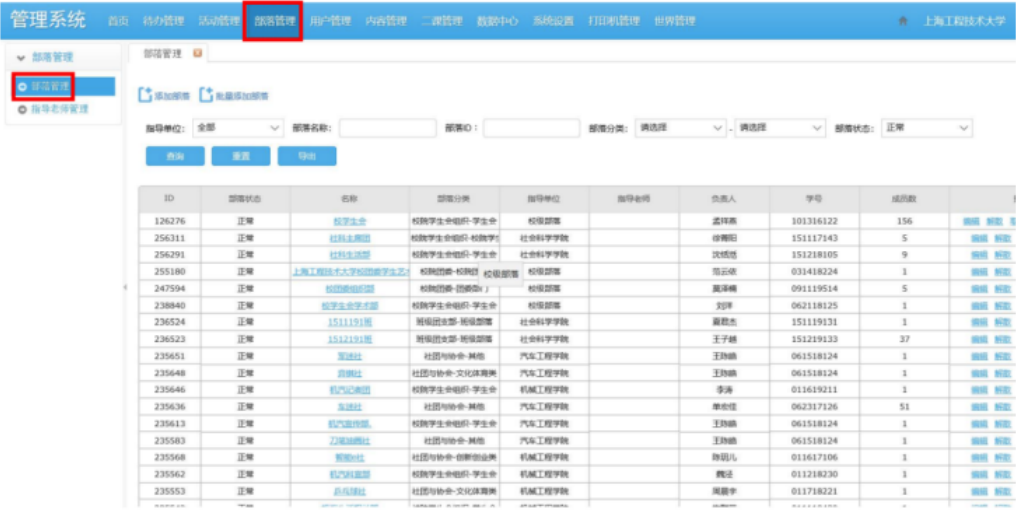Open the first 部落分类 请选择 dropdown
Image resolution: width=1016 pixels, height=521 pixels.
coord(680,128)
